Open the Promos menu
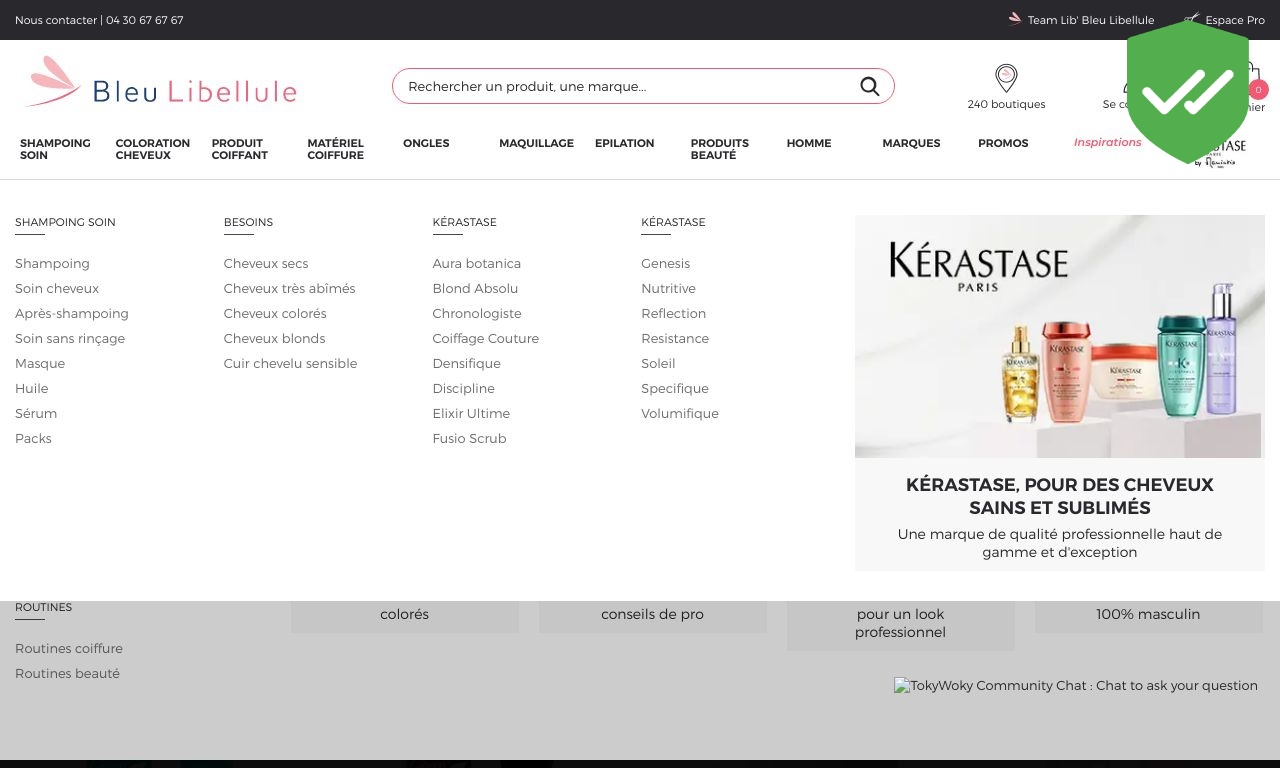 click(x=1003, y=143)
